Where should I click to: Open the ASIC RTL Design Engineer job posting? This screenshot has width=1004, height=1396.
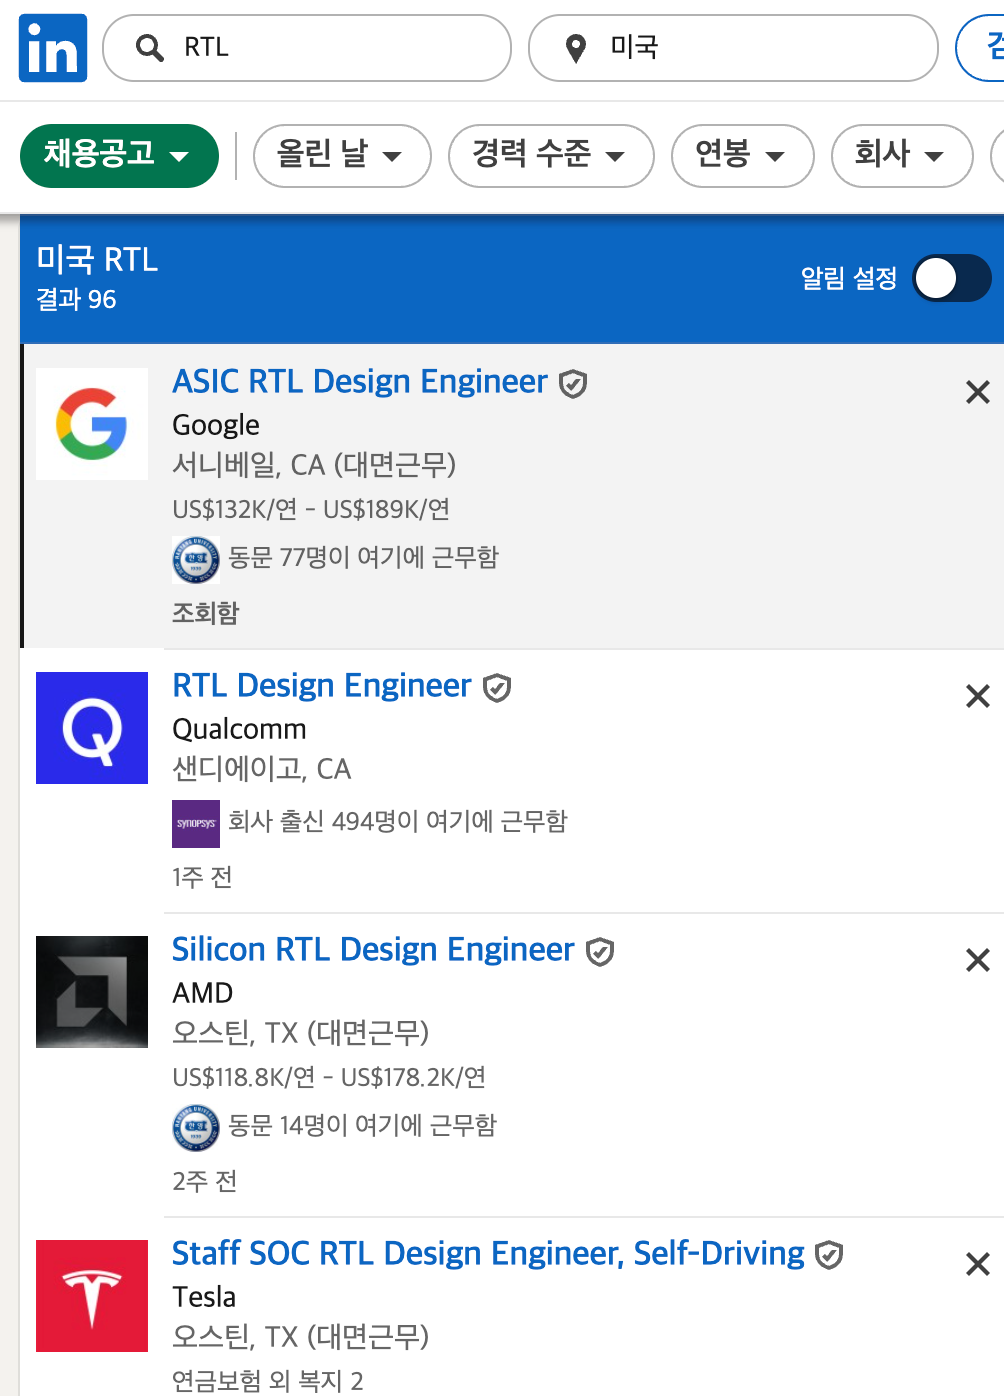coord(360,381)
